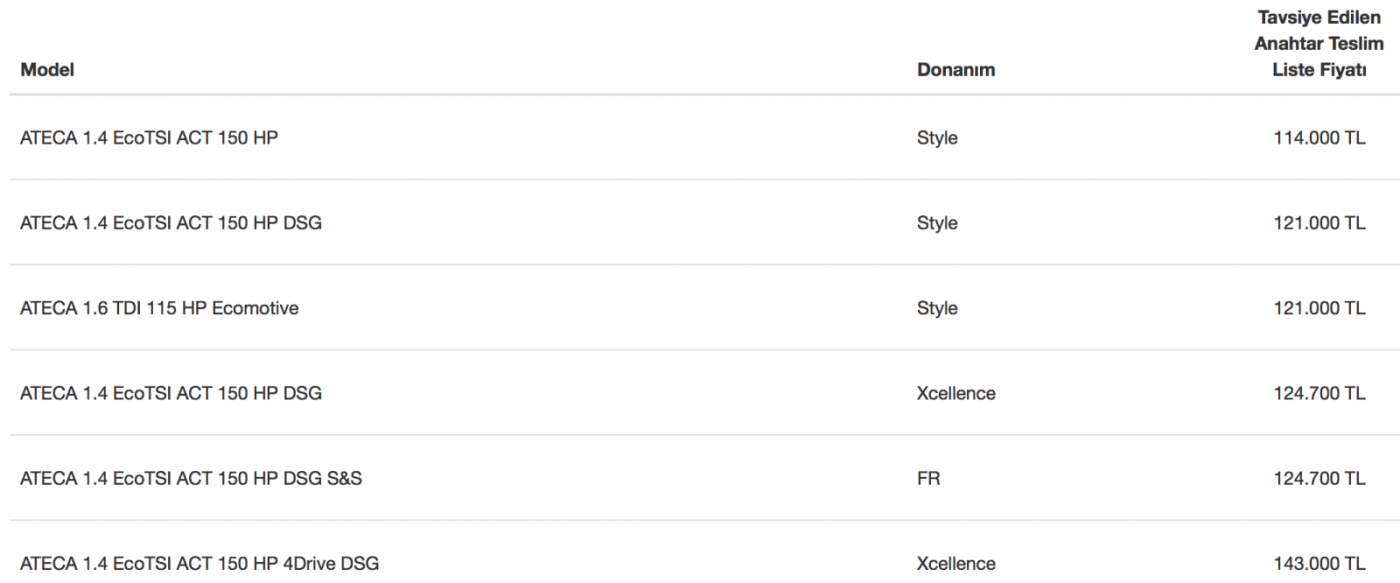Click Style trim in the 114.000 TL row

pos(937,138)
